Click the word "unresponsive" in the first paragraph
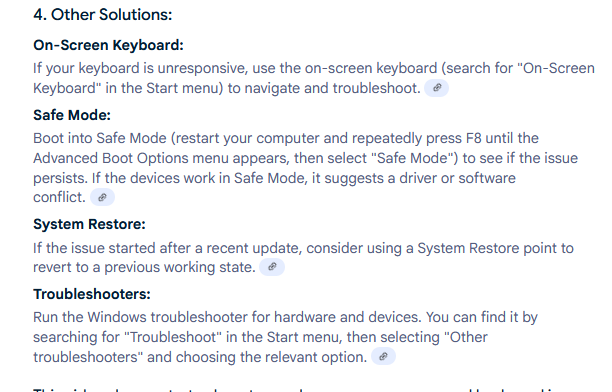 pos(202,68)
